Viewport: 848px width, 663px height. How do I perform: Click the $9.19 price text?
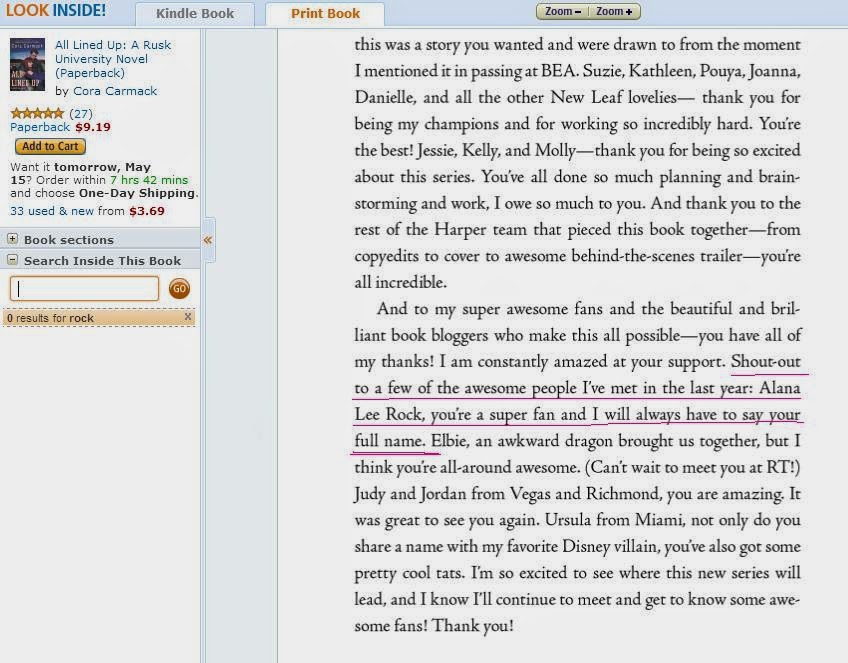93,127
